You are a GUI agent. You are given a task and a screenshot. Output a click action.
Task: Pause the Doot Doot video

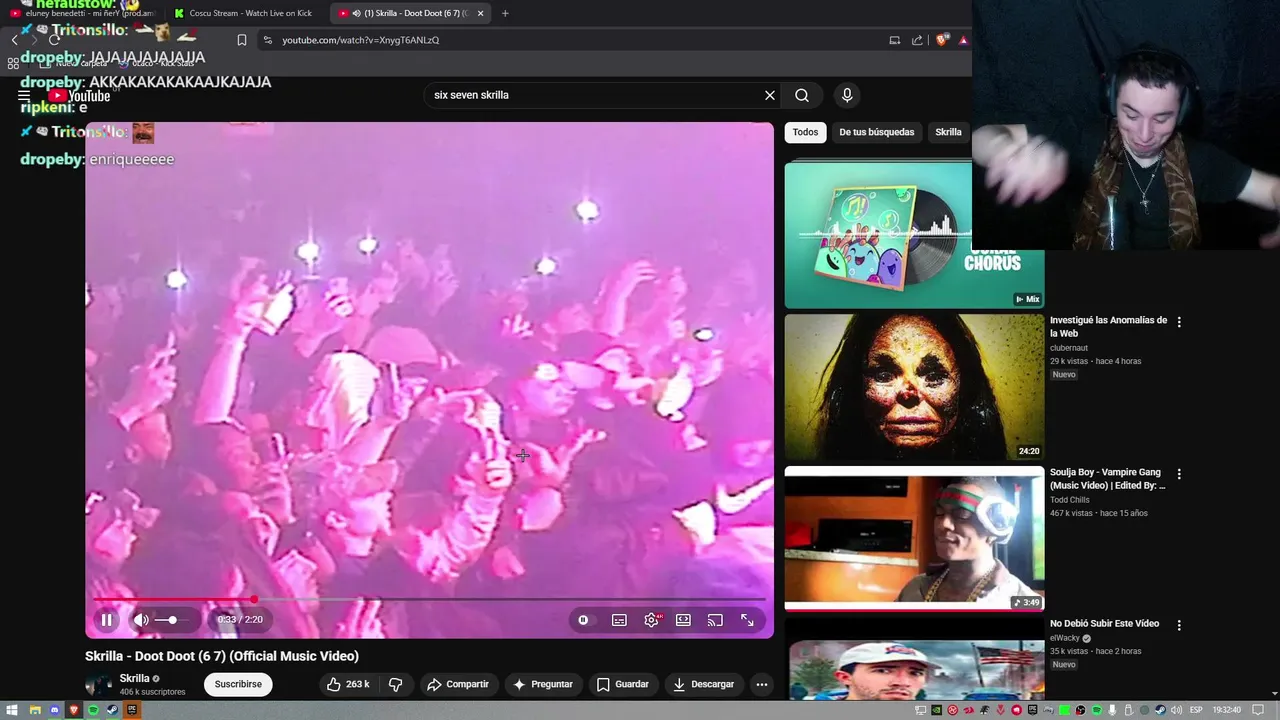106,620
